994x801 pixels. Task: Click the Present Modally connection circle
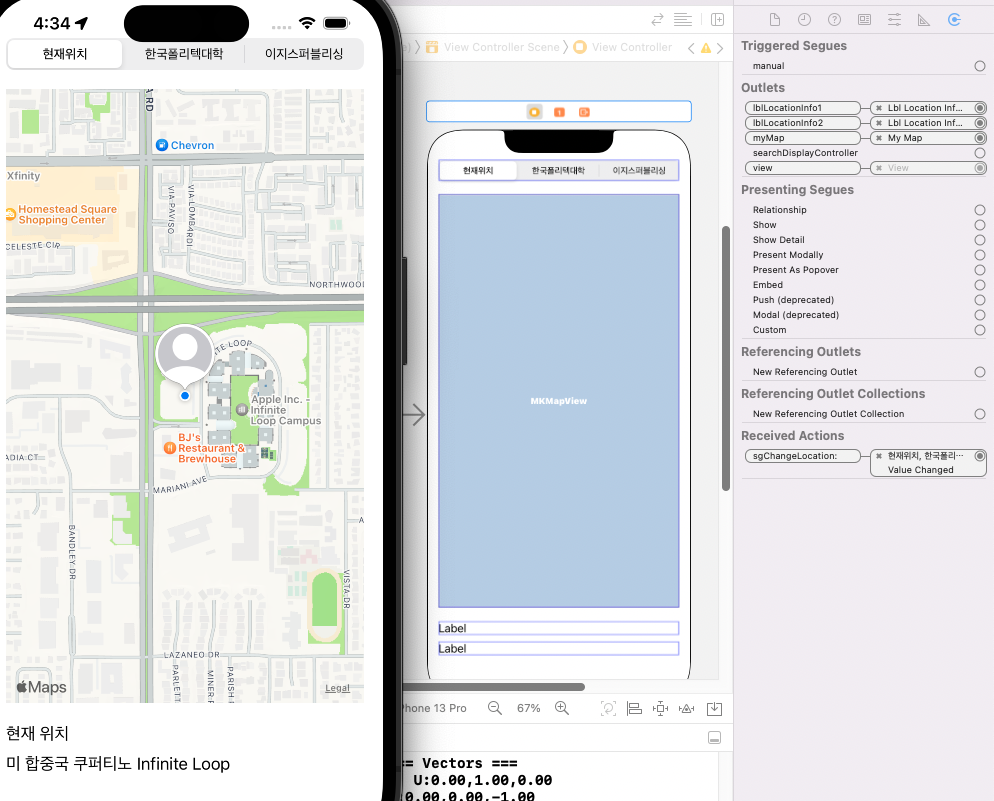click(x=980, y=255)
